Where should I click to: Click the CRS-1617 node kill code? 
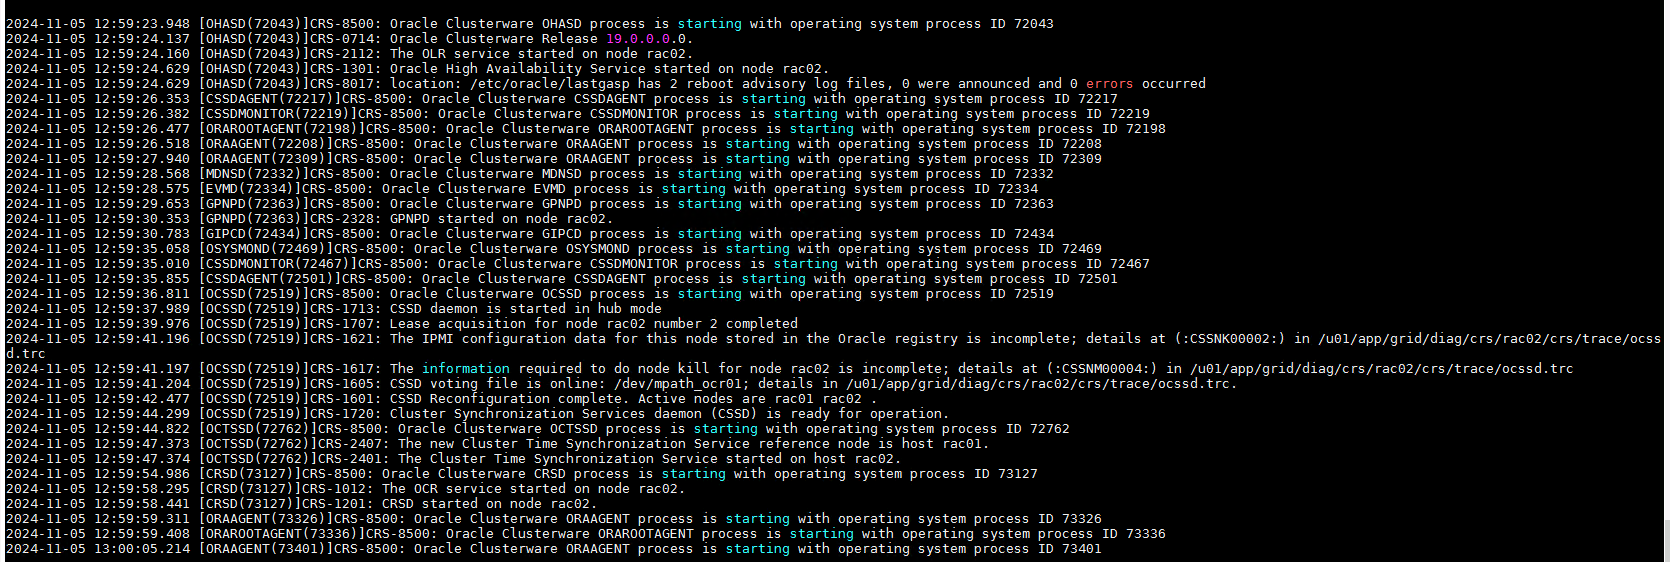point(342,369)
